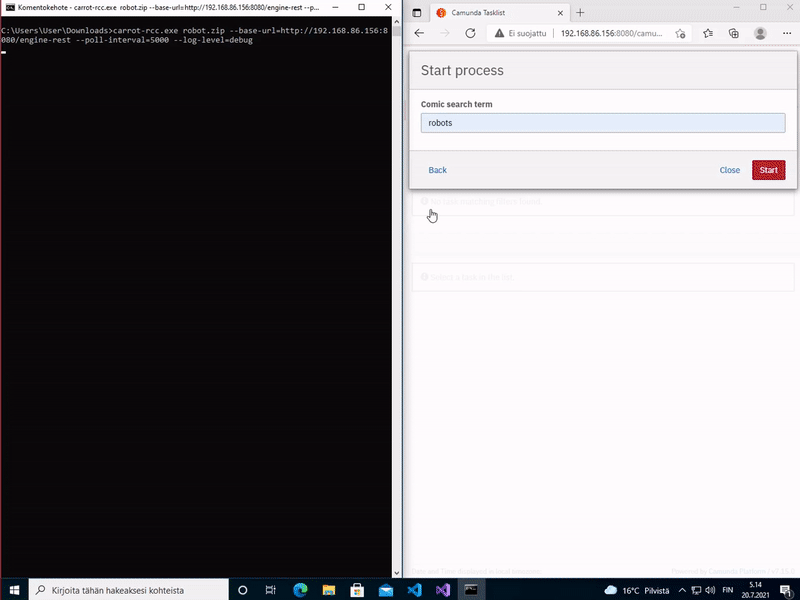Open Visual Studio Code from the taskbar
The width and height of the screenshot is (800, 600).
tap(414, 590)
